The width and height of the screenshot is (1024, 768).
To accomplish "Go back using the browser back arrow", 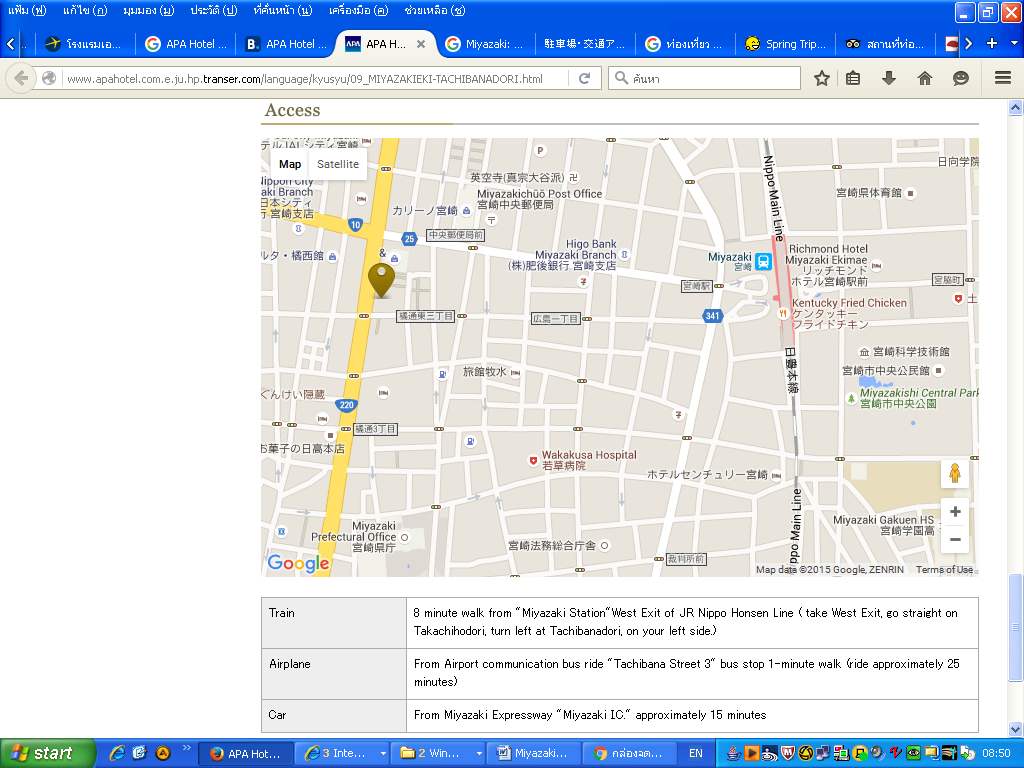I will tap(21, 78).
